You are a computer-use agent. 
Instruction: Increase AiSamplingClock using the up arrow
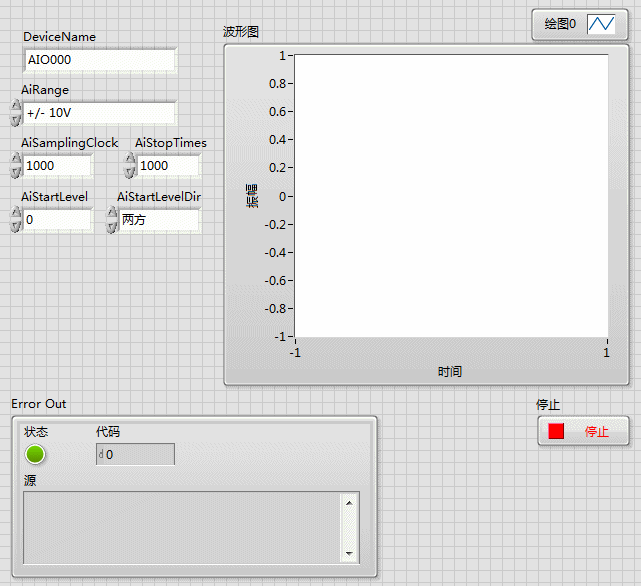(x=15, y=160)
